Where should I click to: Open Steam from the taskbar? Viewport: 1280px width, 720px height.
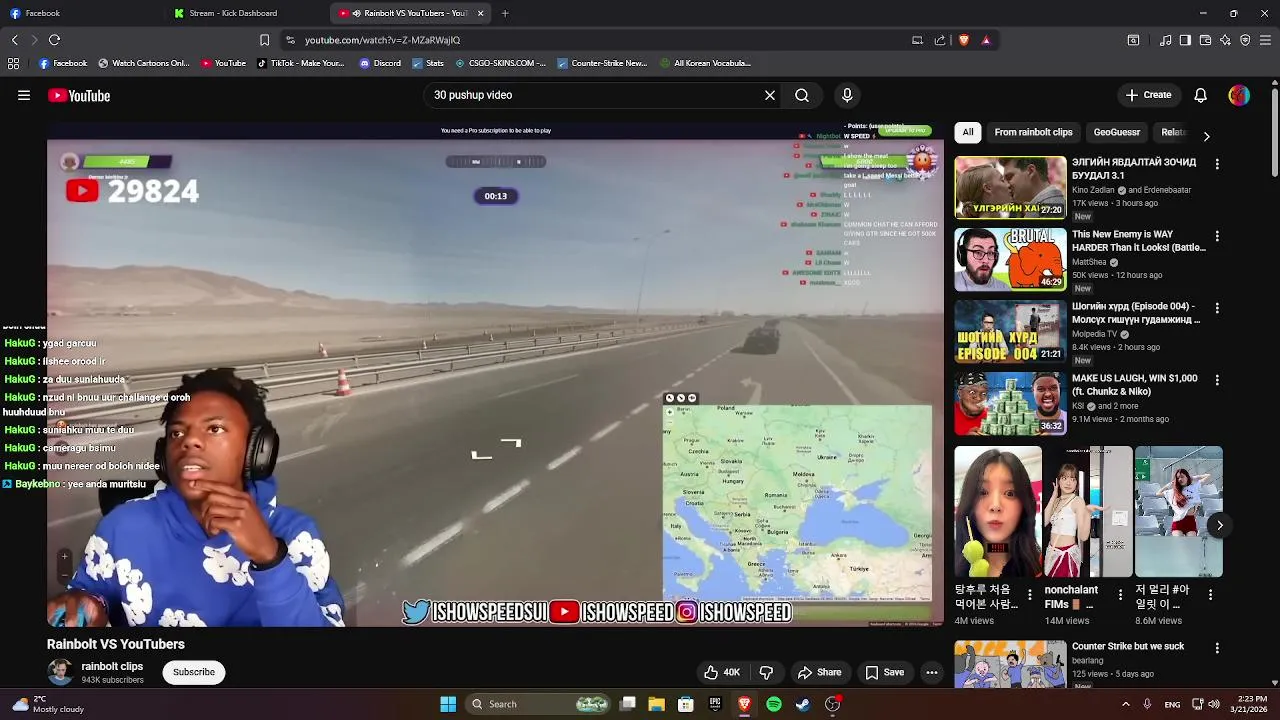coord(803,704)
